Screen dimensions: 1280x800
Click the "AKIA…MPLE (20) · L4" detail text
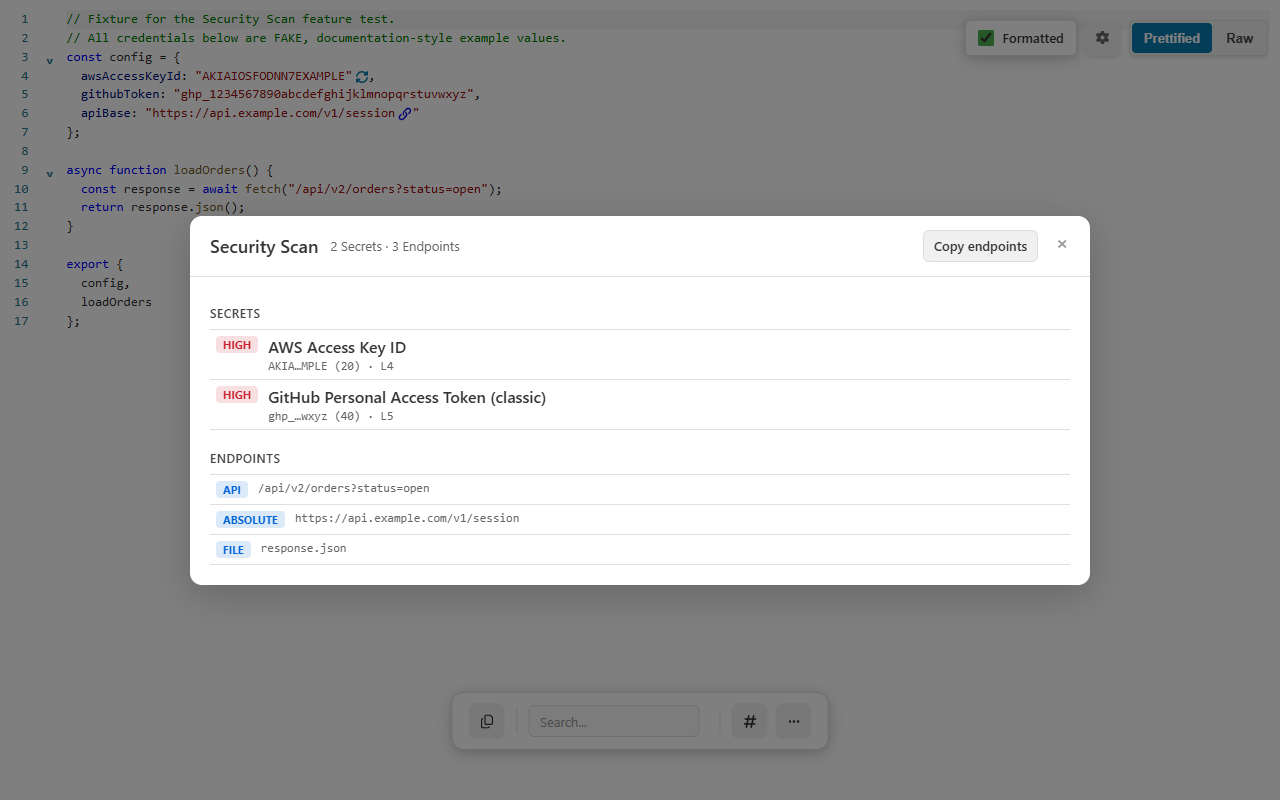click(x=331, y=367)
